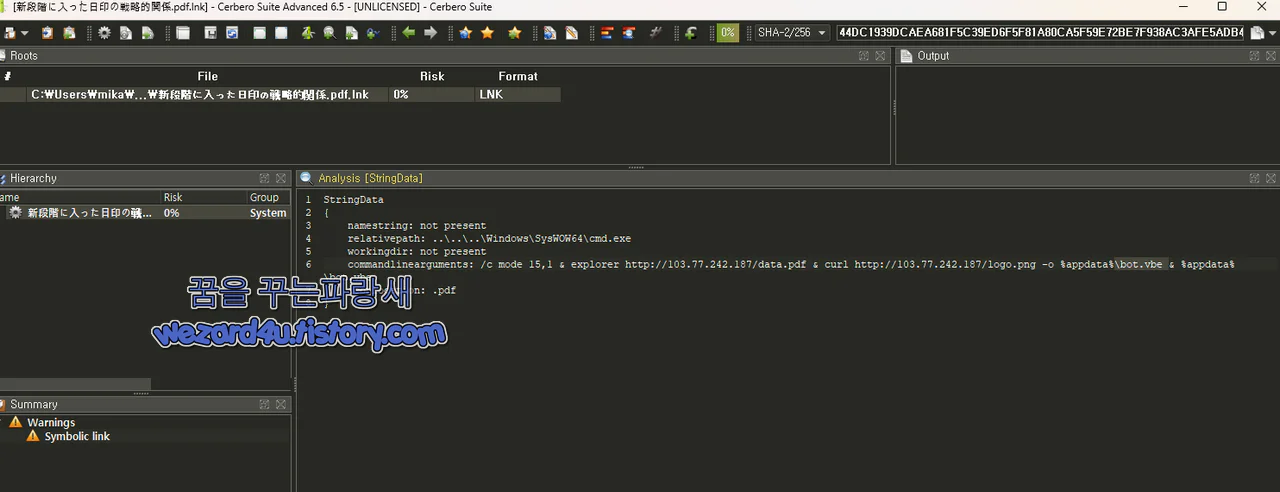Go forward with the gray right arrow
The image size is (1280, 492).
click(431, 33)
